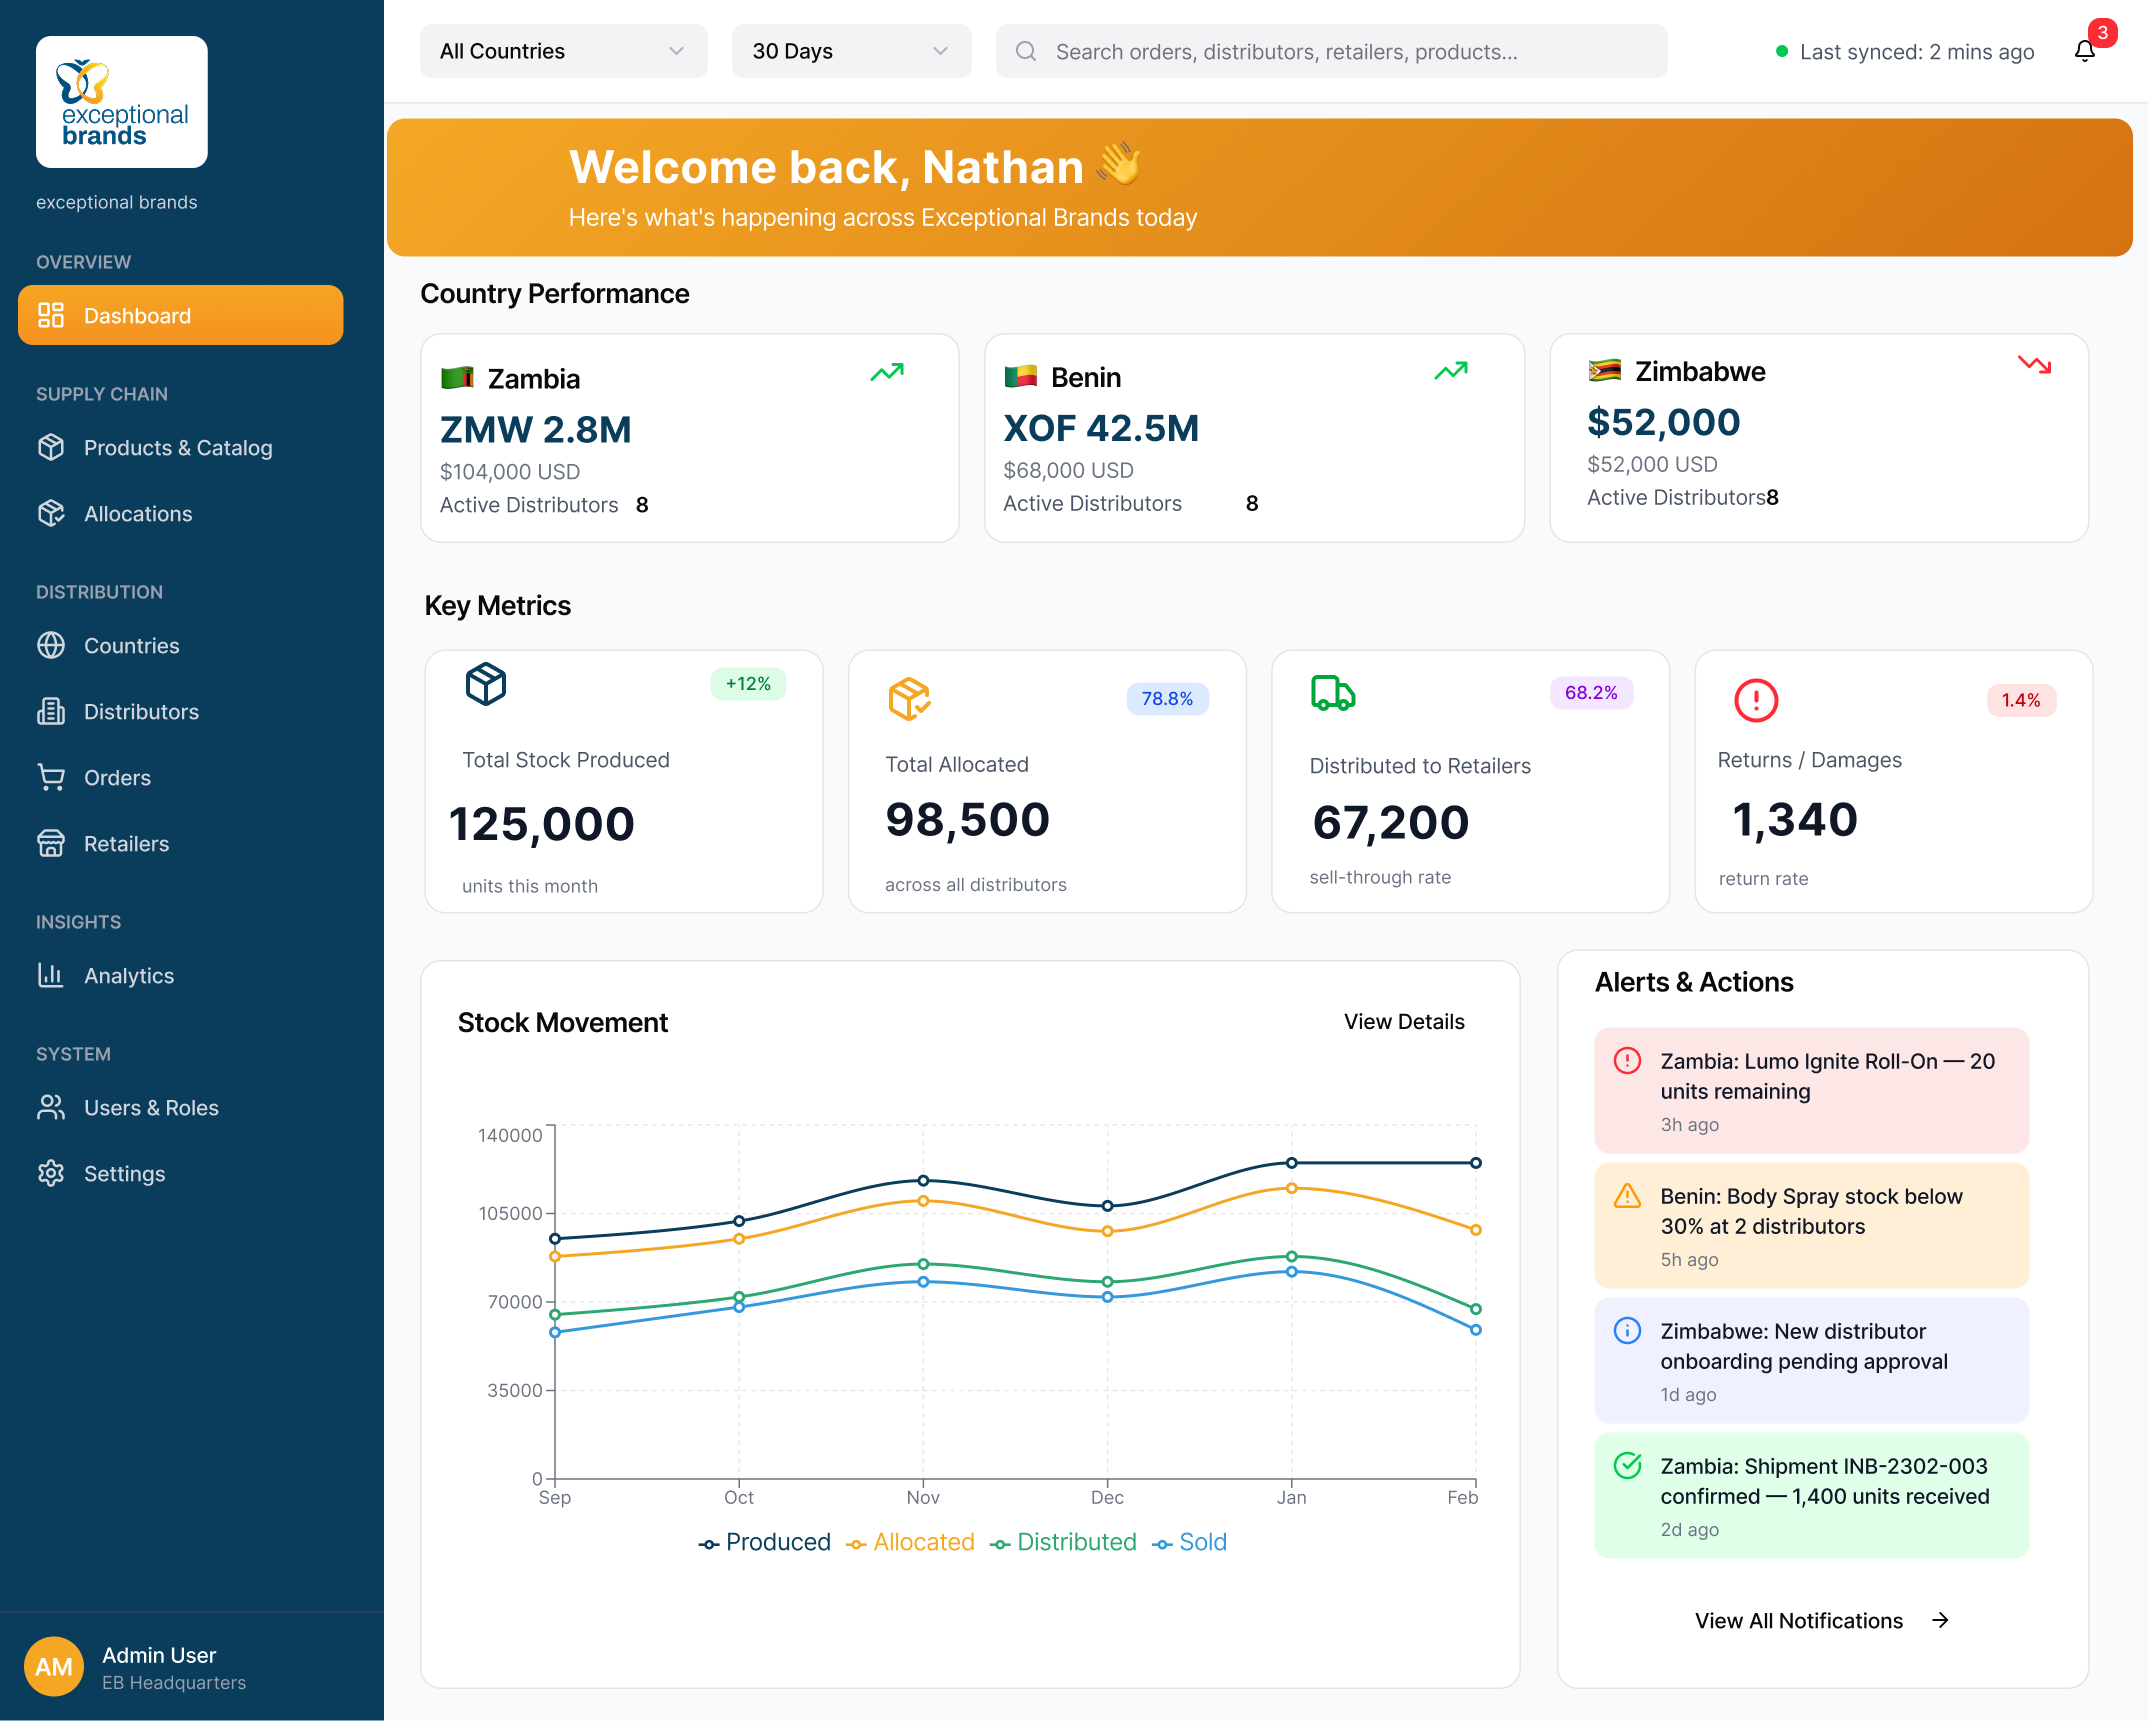Viewport: 2148px width, 1721px height.
Task: Click the warning triangle on Body Spray alert
Action: [x=1627, y=1195]
